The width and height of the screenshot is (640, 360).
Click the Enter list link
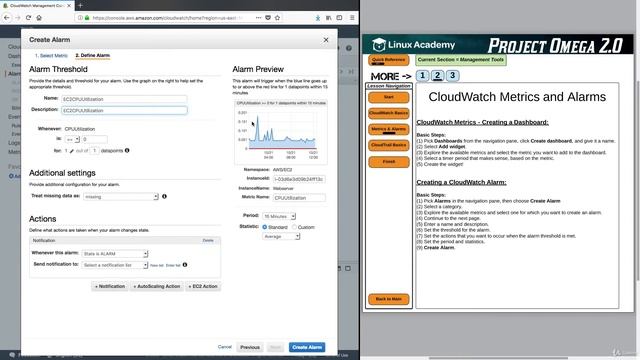173,265
